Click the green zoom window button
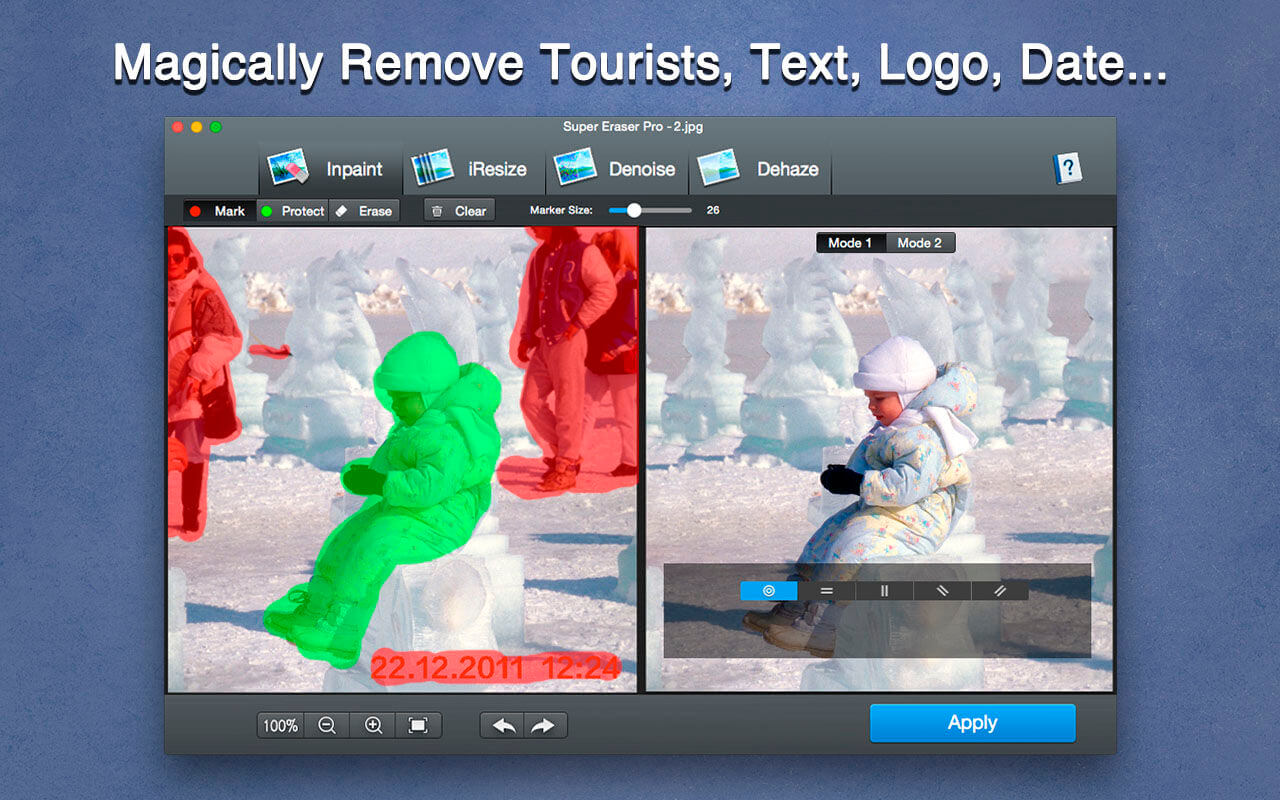The height and width of the screenshot is (800, 1280). [216, 127]
